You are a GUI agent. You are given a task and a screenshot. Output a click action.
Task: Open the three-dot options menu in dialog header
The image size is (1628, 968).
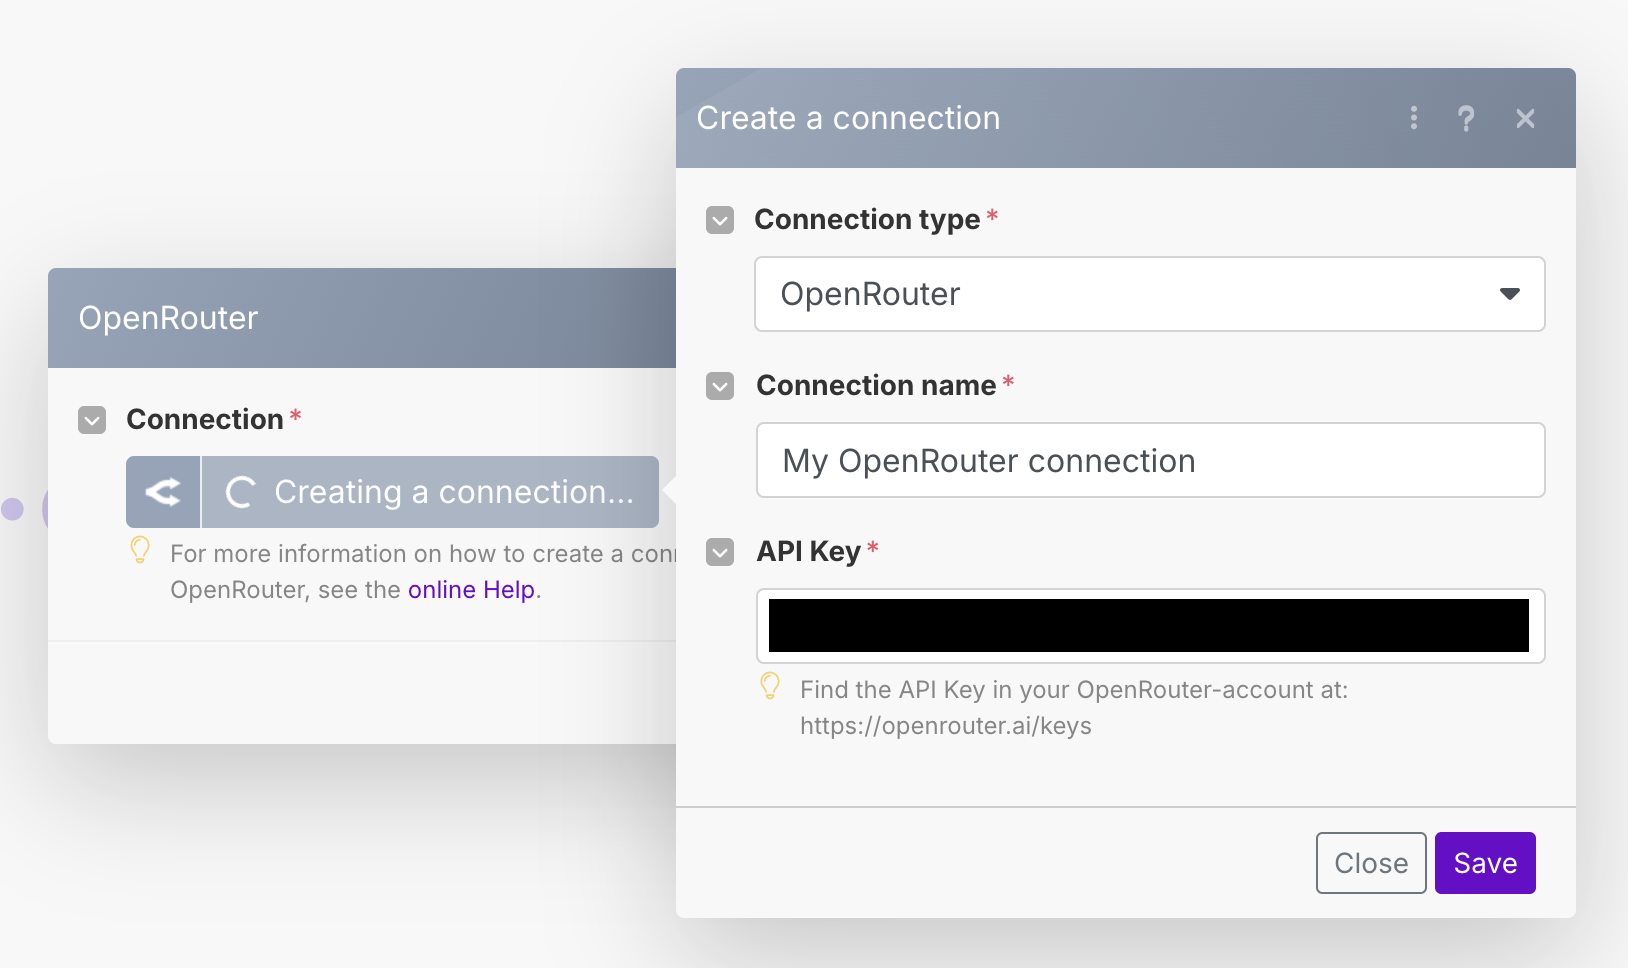1413,118
